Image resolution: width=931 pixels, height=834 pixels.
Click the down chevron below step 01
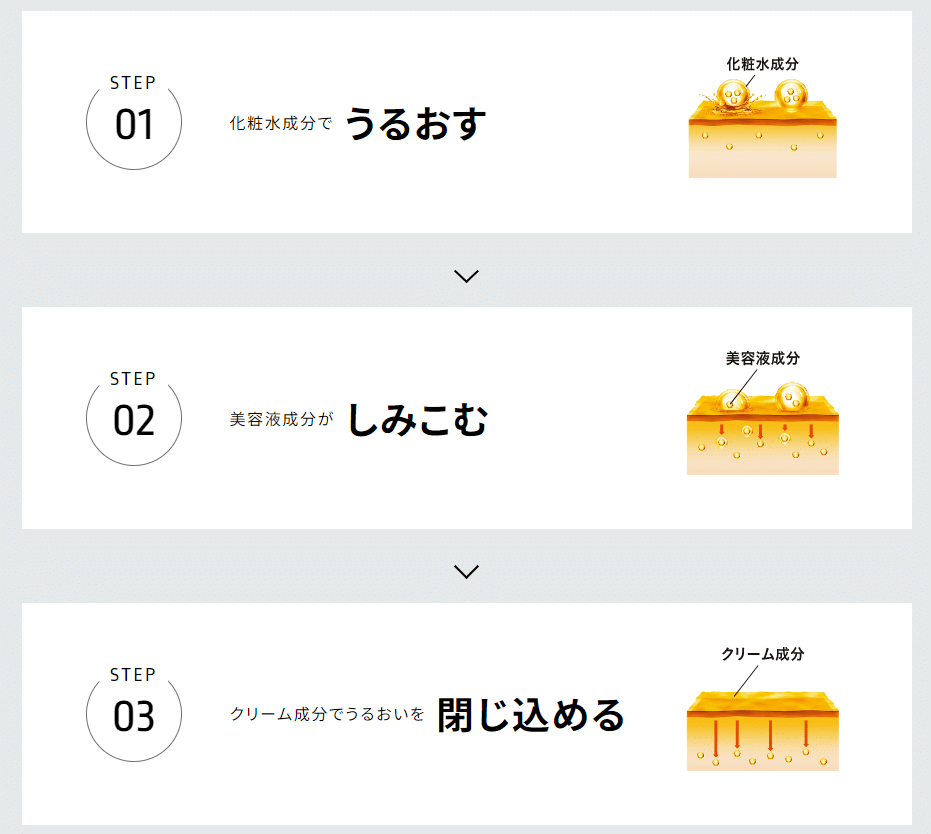click(466, 276)
